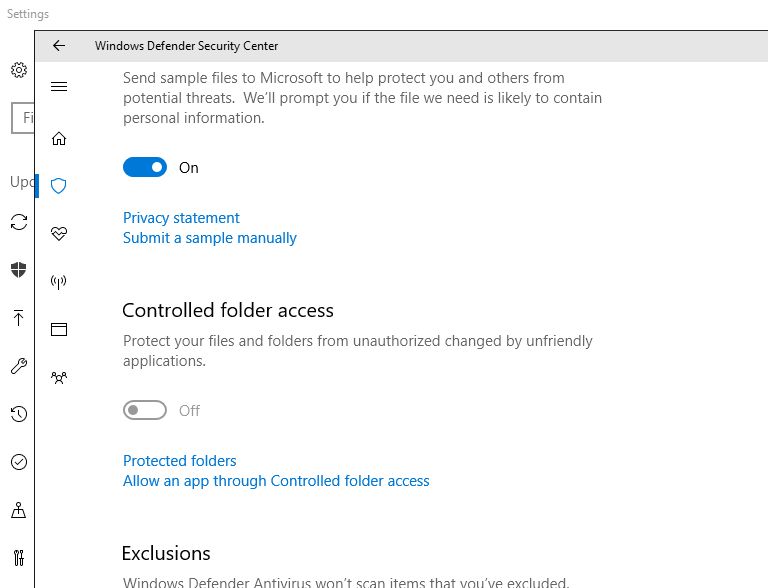Turn off automatic sample submission toggle
This screenshot has width=768, height=588.
(145, 168)
